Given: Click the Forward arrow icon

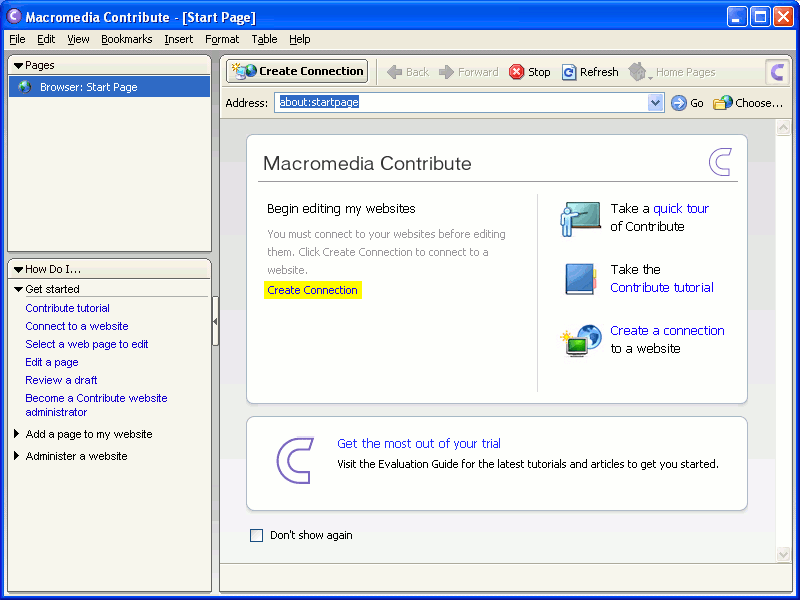Looking at the screenshot, I should click(446, 72).
